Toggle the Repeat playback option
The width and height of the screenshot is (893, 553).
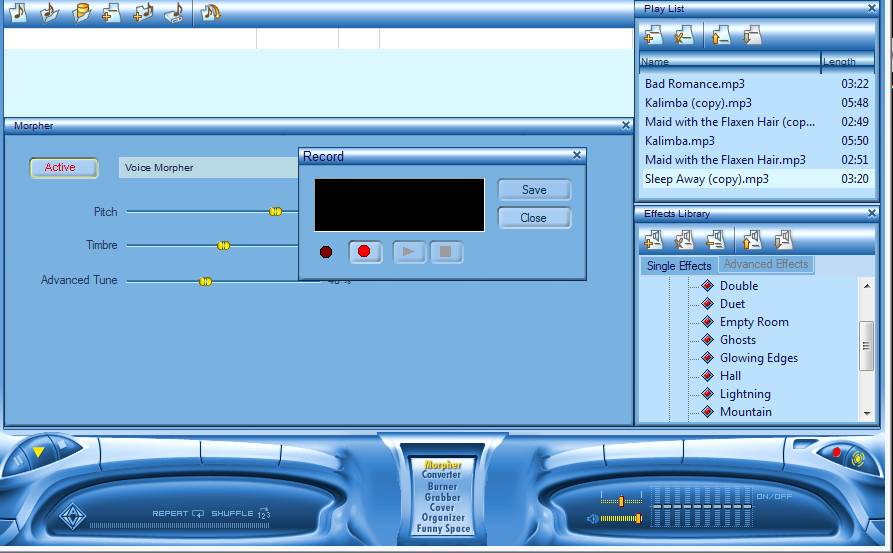177,514
